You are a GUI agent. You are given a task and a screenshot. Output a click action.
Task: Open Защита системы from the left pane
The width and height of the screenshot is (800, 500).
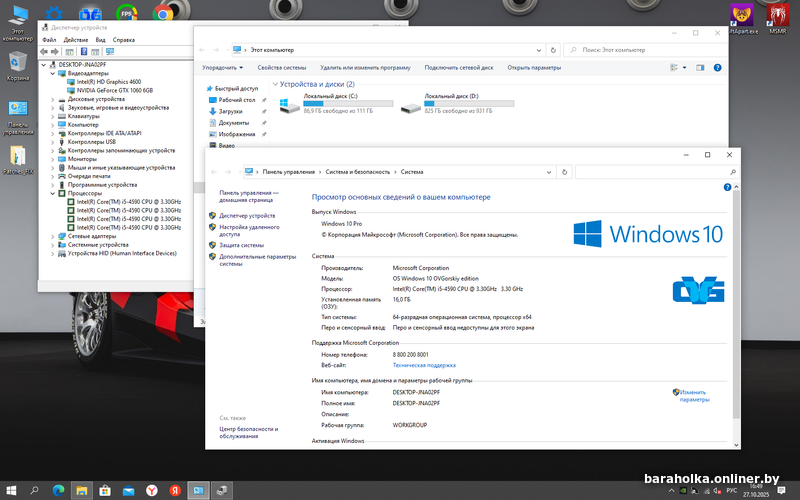click(241, 244)
